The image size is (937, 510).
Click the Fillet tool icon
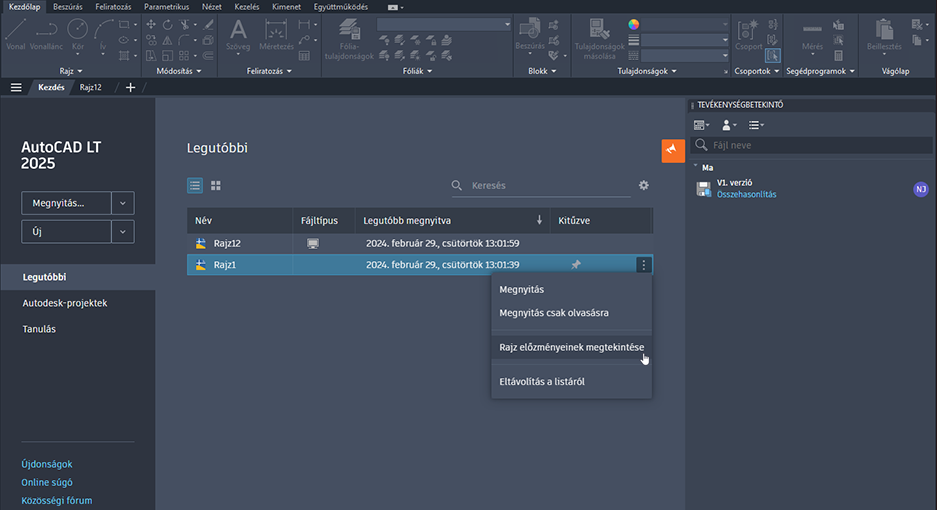pyautogui.click(x=184, y=40)
